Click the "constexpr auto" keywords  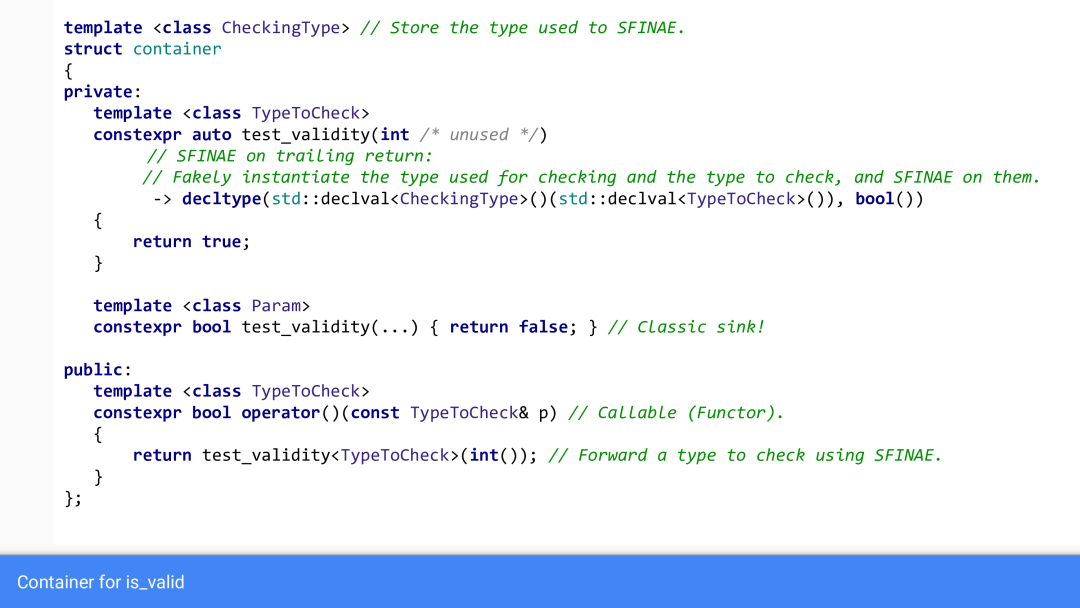point(162,135)
